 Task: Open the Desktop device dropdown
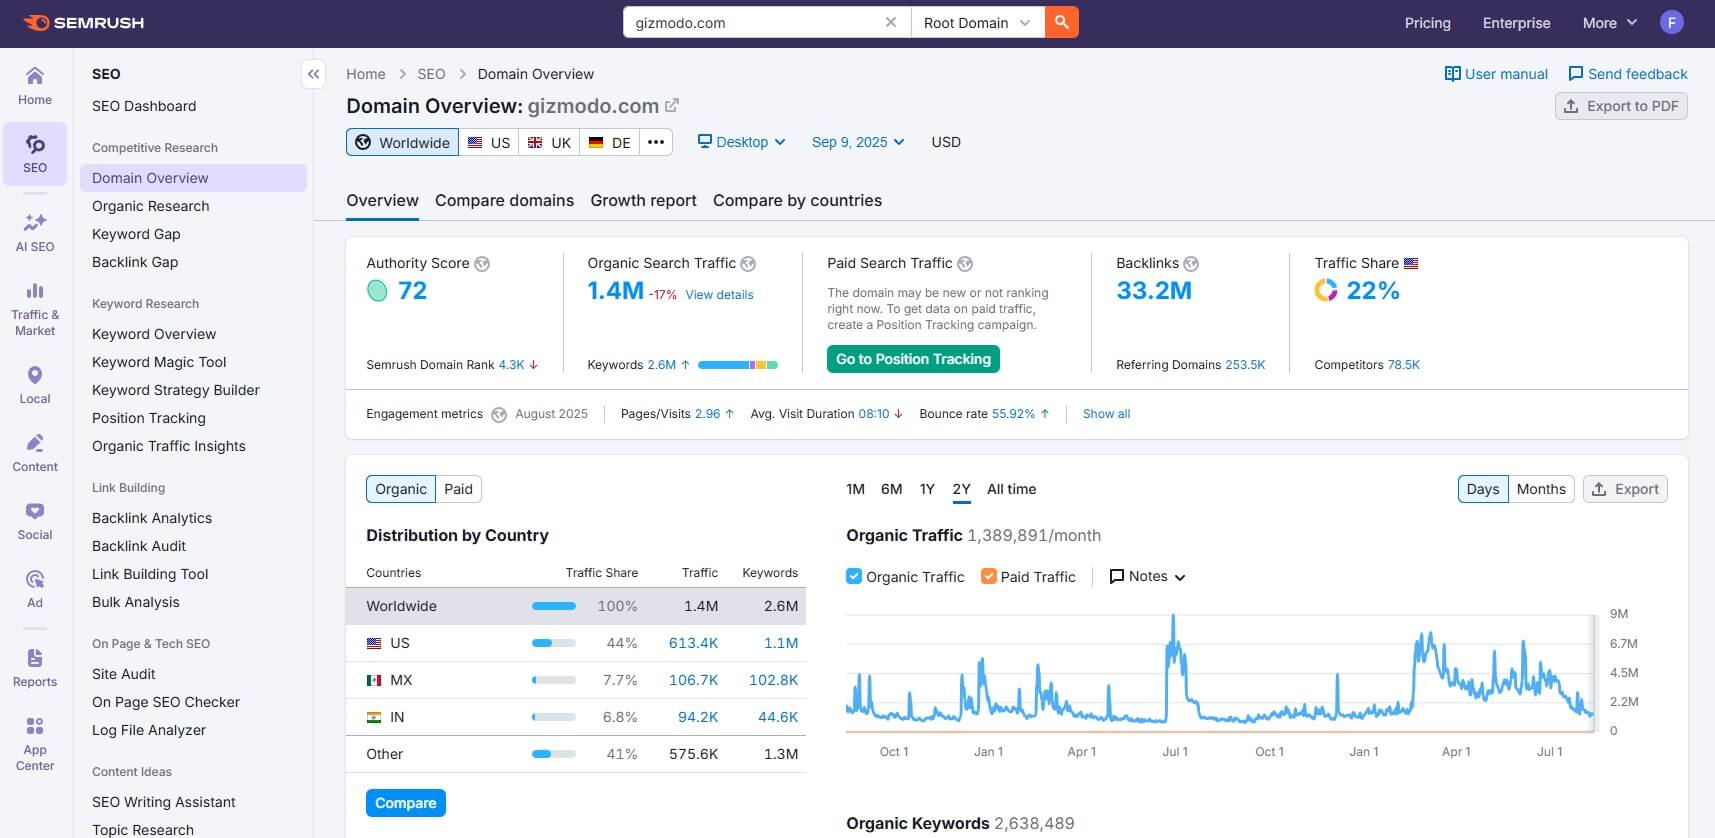[x=741, y=142]
